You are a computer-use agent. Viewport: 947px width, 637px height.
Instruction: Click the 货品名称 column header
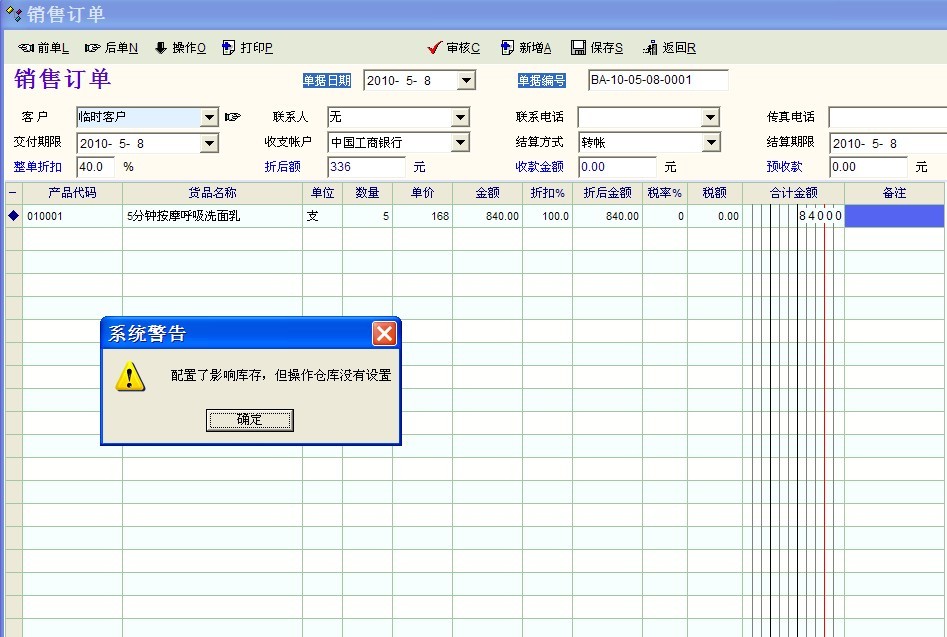tap(212, 193)
